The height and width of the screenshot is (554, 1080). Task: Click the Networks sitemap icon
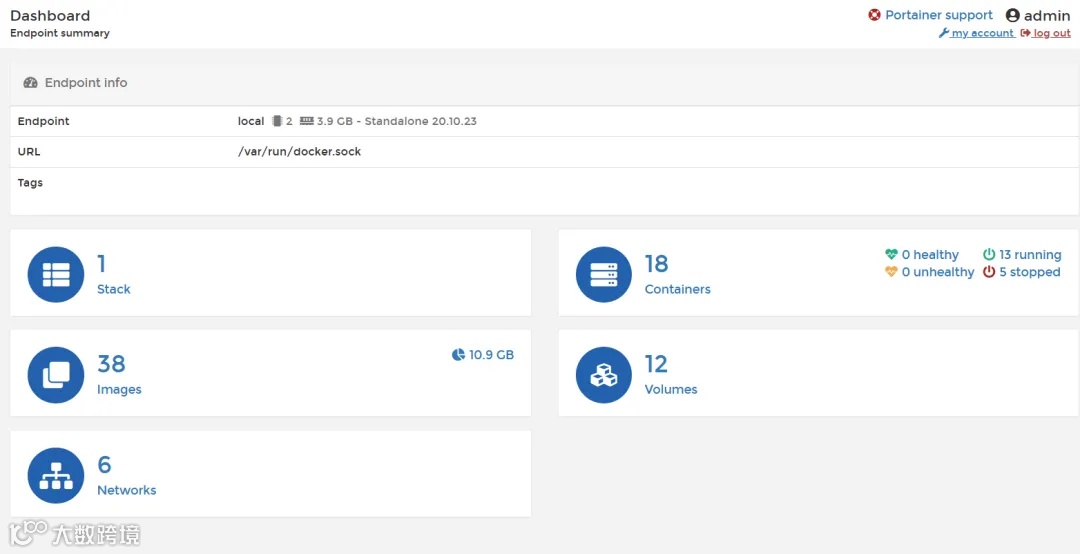pyautogui.click(x=56, y=475)
